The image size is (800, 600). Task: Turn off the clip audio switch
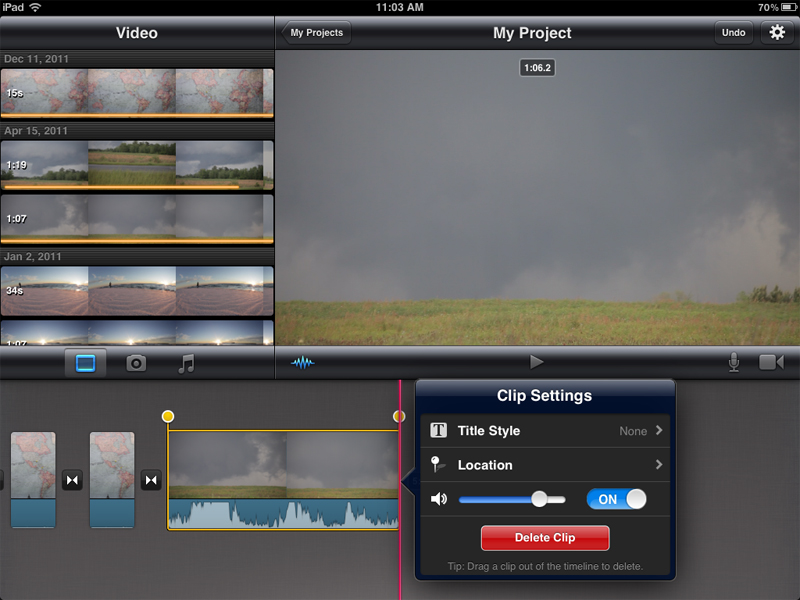[x=616, y=499]
